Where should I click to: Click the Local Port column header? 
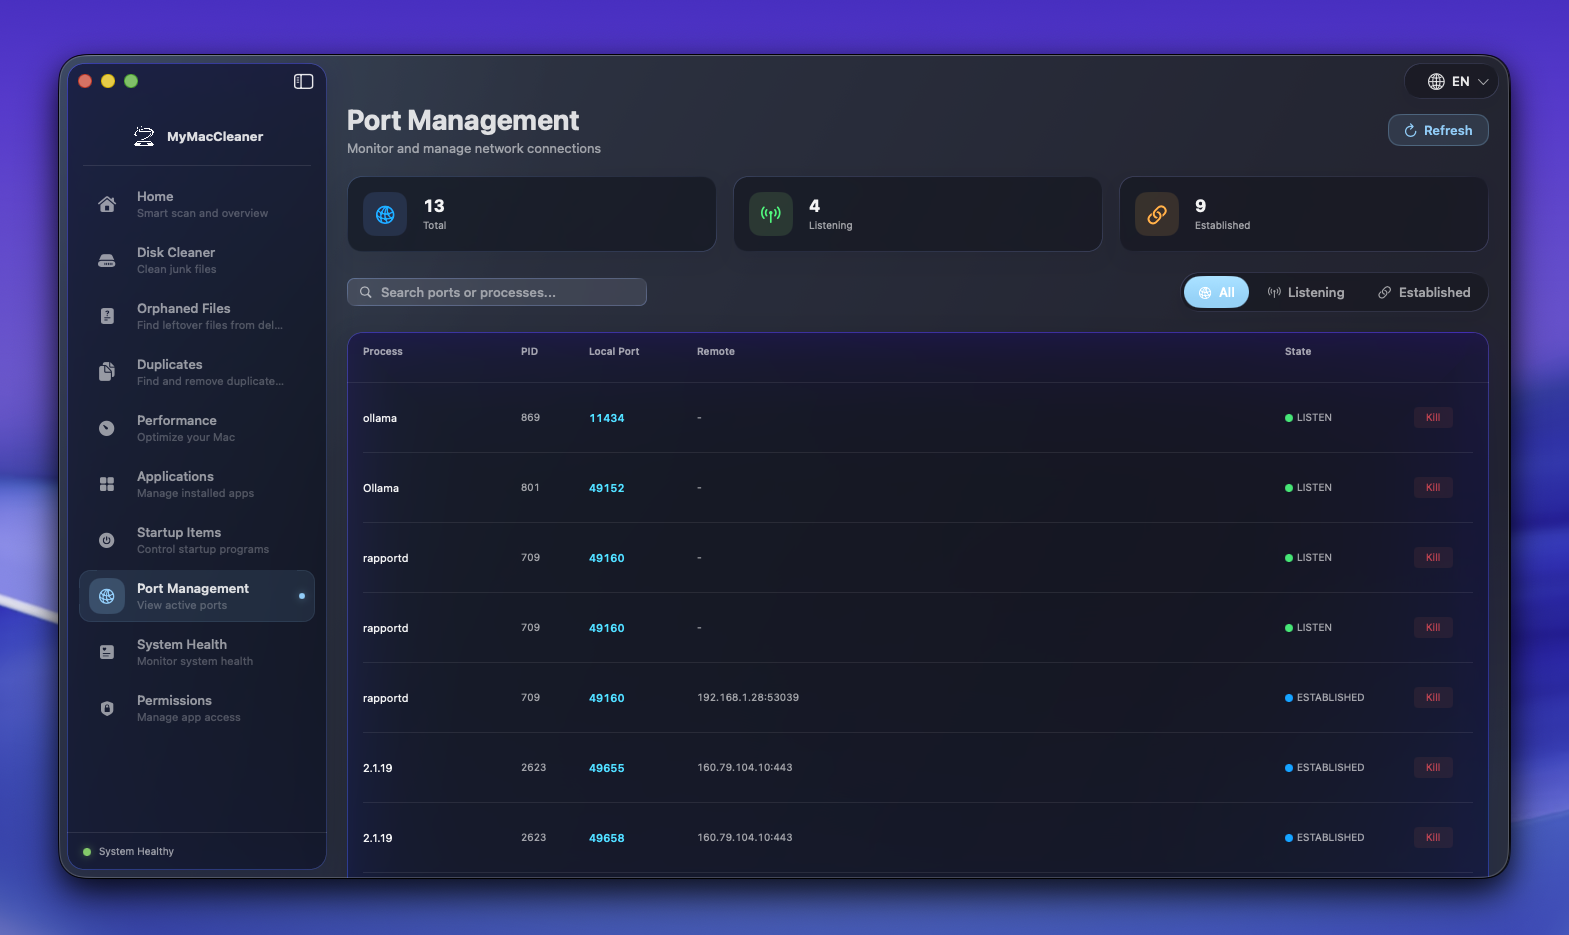coord(614,351)
